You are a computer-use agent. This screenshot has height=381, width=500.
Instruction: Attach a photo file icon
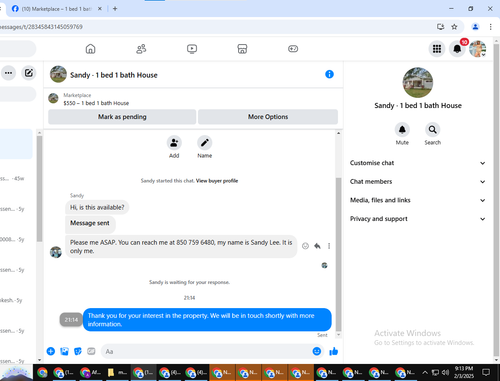tap(64, 351)
